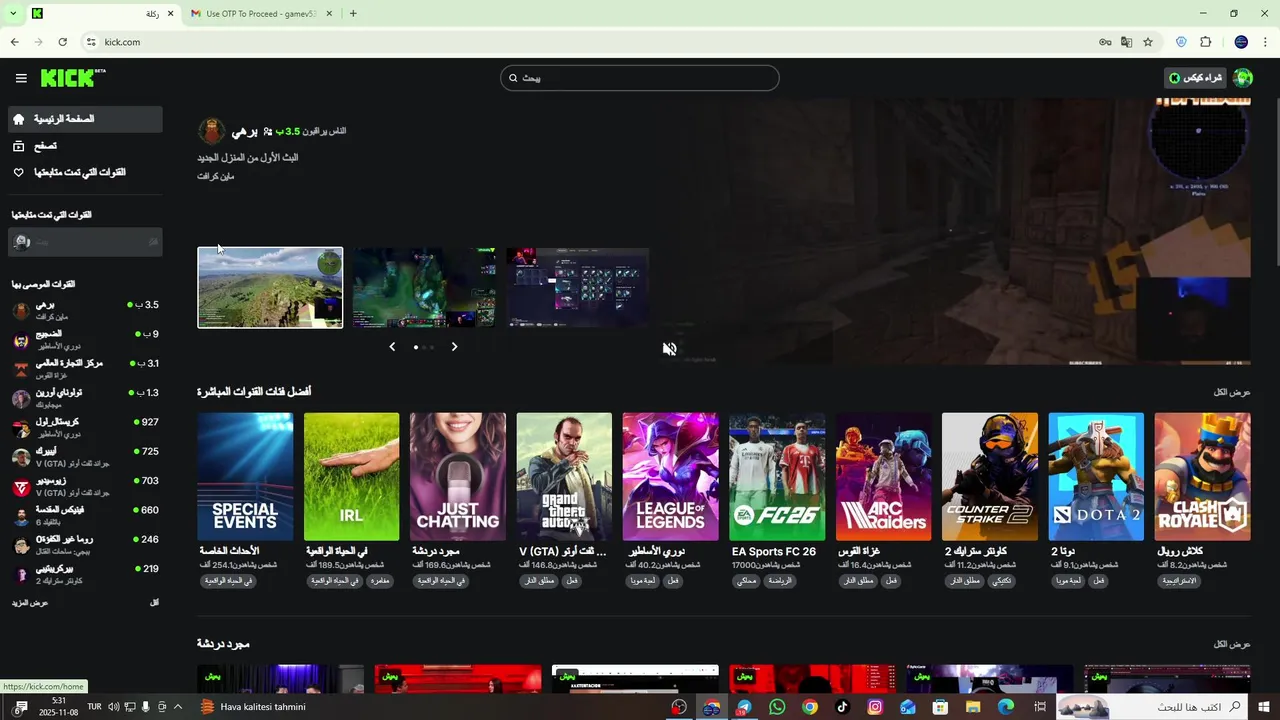Click the 'EA Sports FC 26' title text
This screenshot has width=1280, height=720.
pyautogui.click(x=774, y=552)
